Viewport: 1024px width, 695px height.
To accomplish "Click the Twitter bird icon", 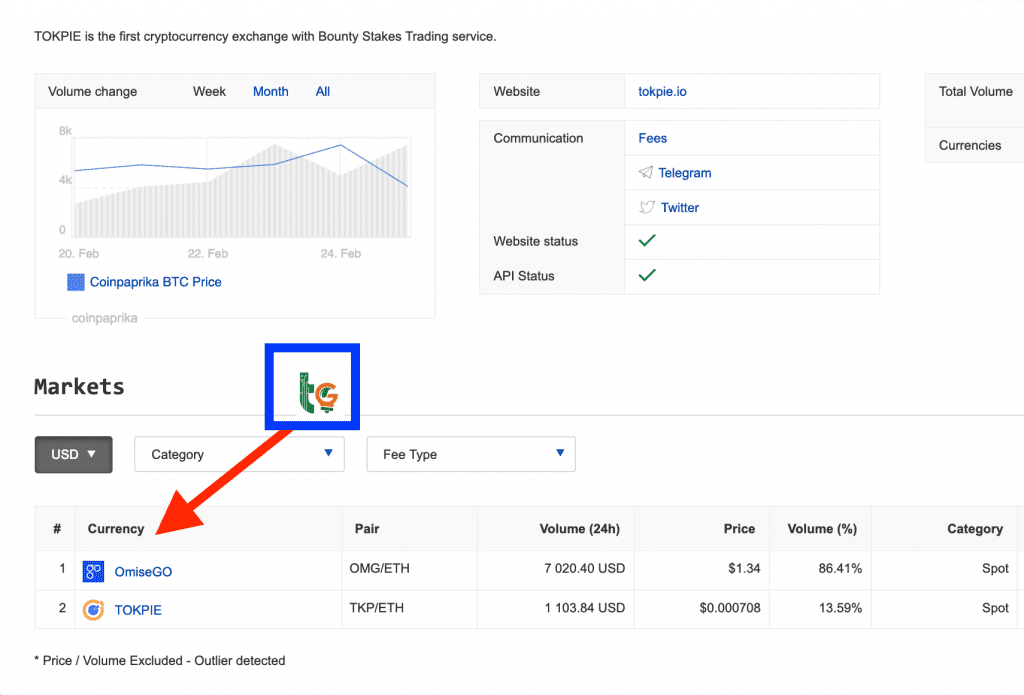I will 647,207.
